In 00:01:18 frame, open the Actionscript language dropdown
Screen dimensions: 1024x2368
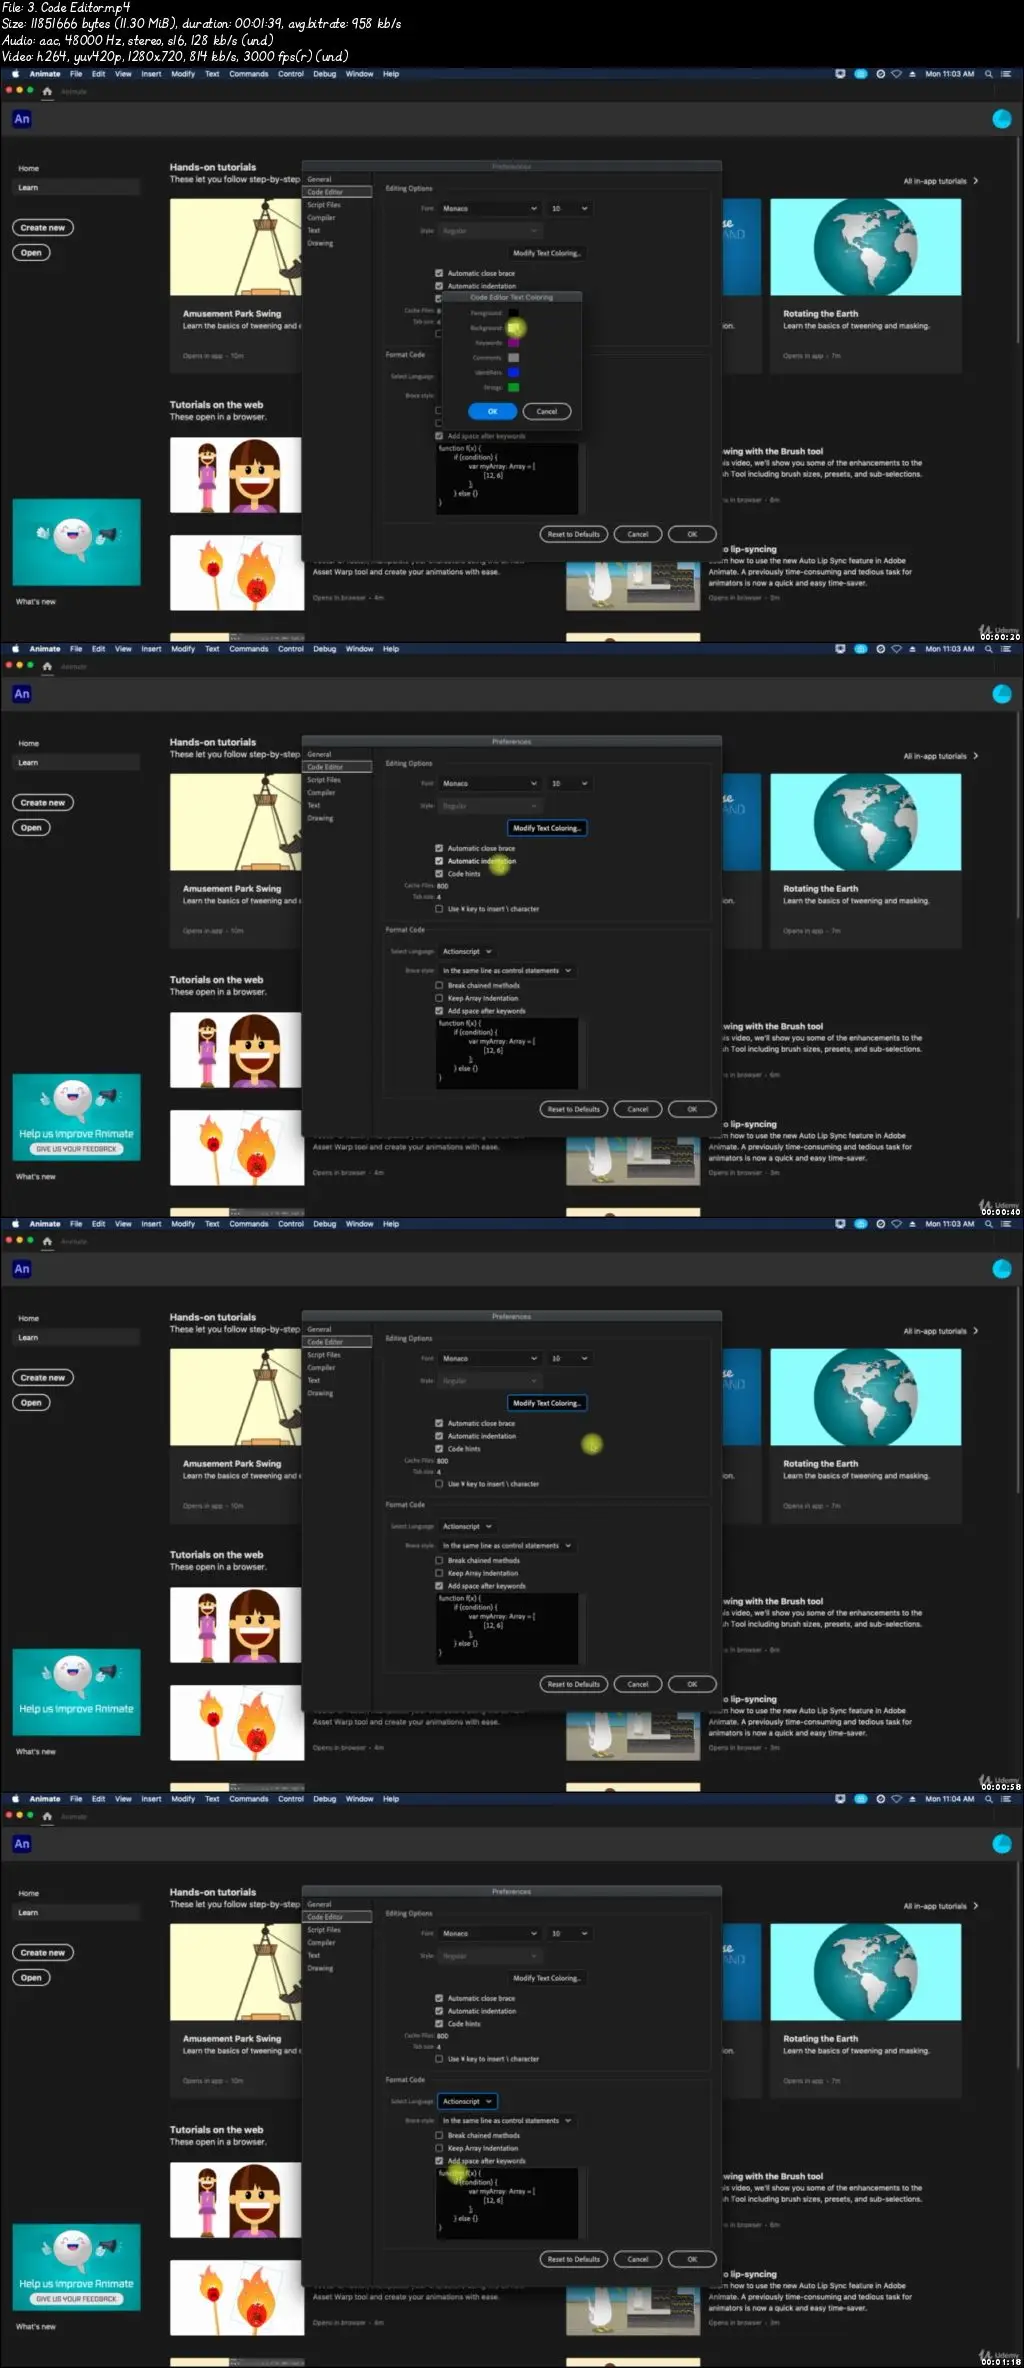(467, 2102)
